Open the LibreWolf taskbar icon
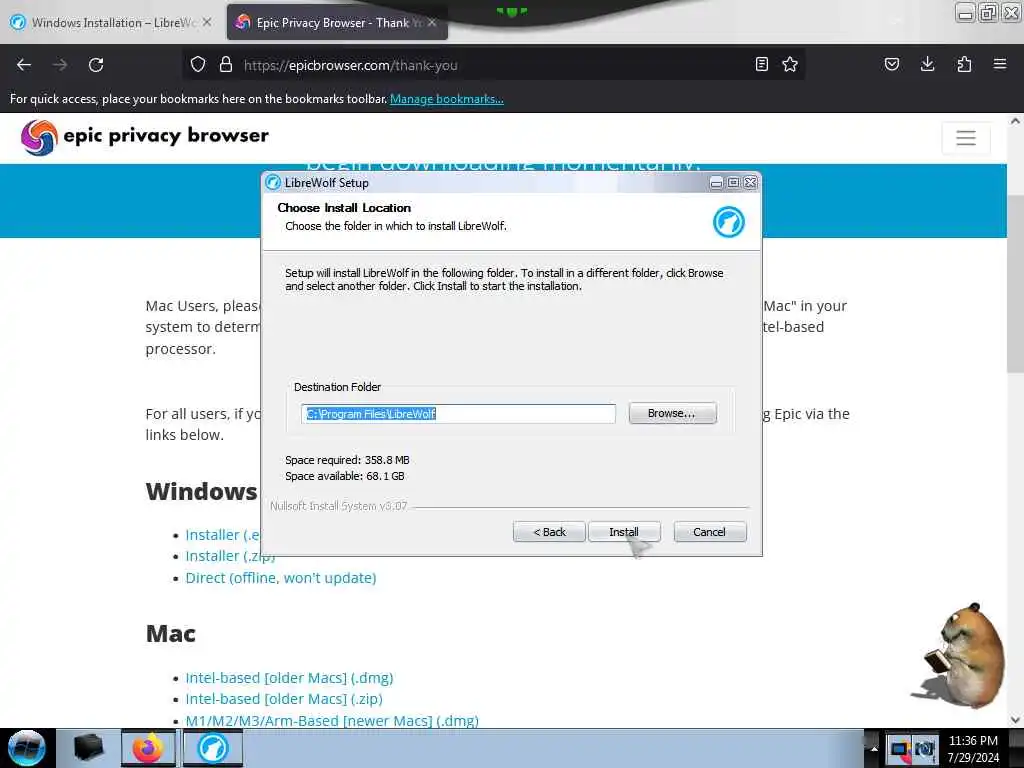Viewport: 1024px width, 768px height. 213,748
